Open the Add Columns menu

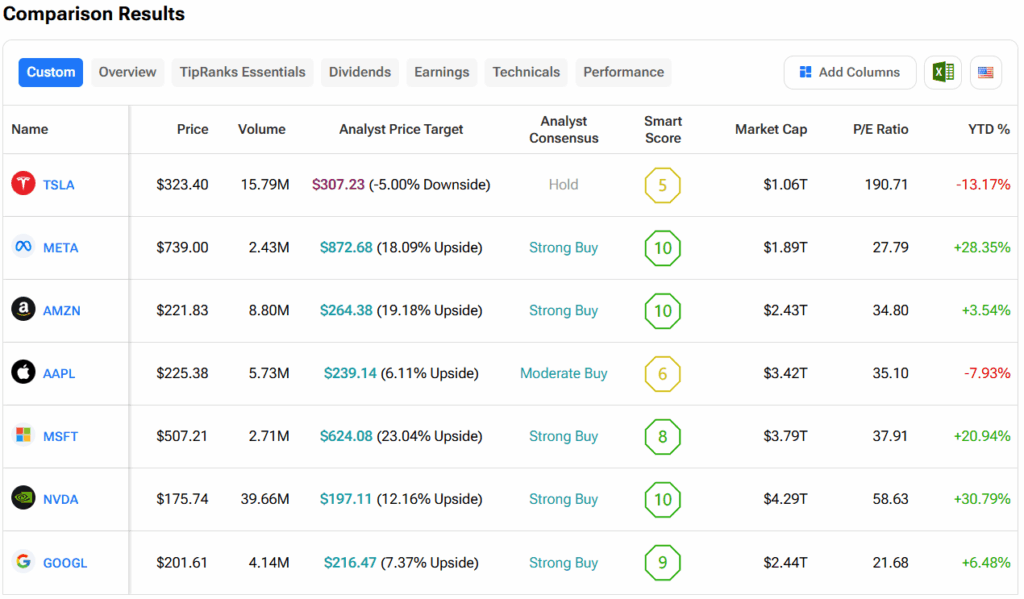(850, 72)
